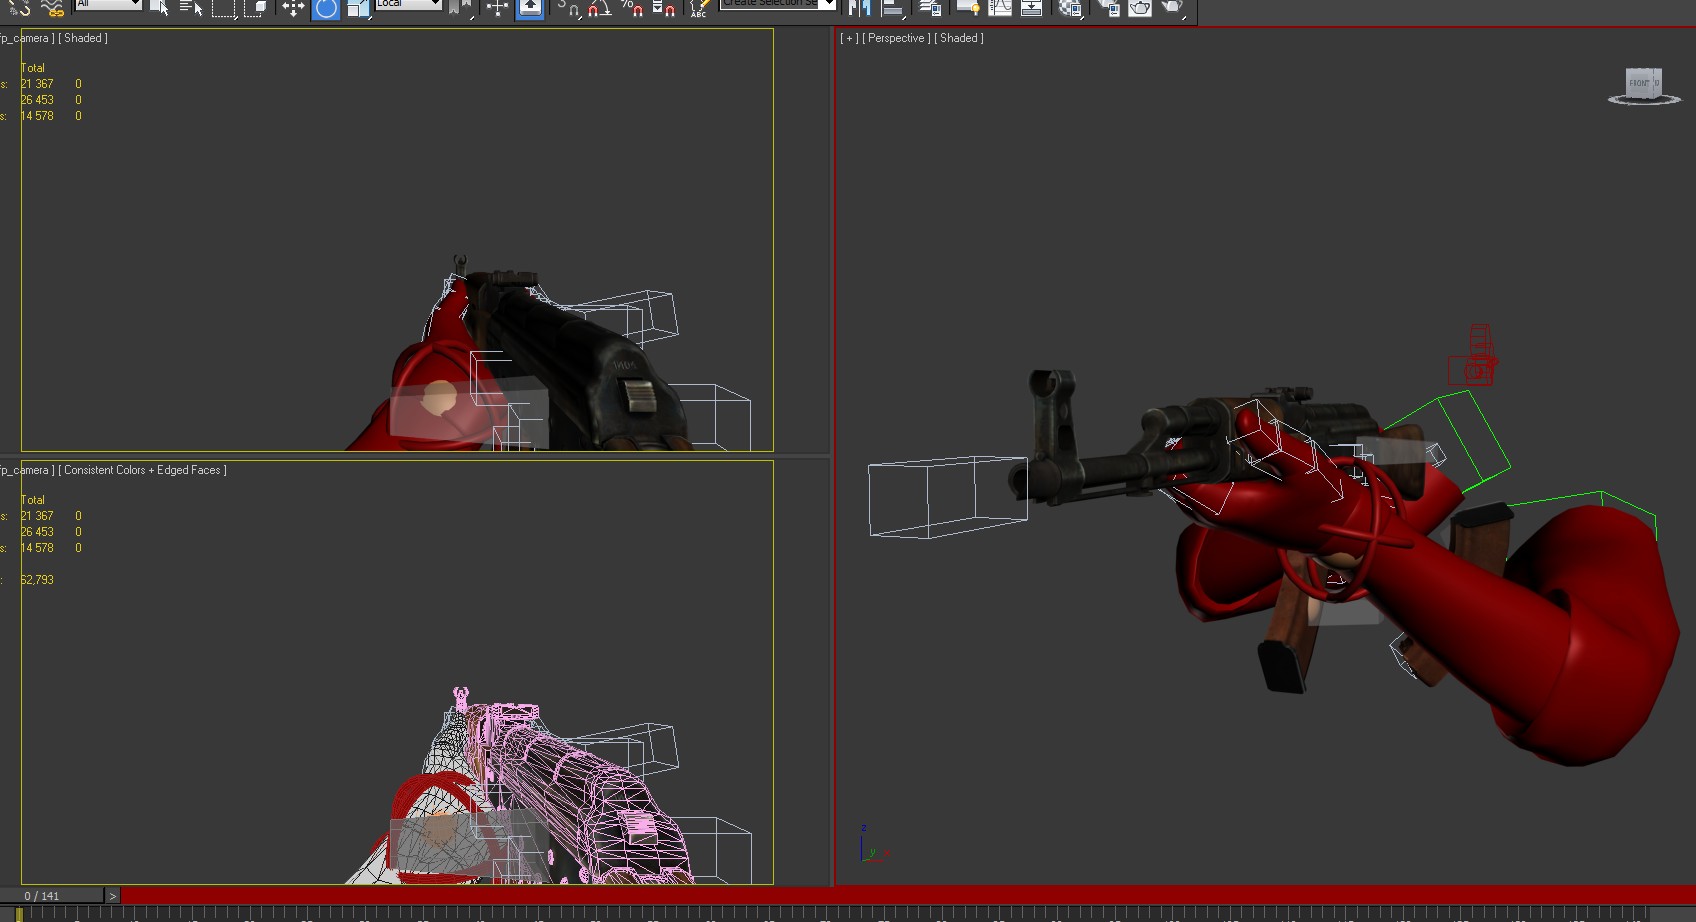
Task: Click the time slider next-frame arrow button
Action: [113, 896]
